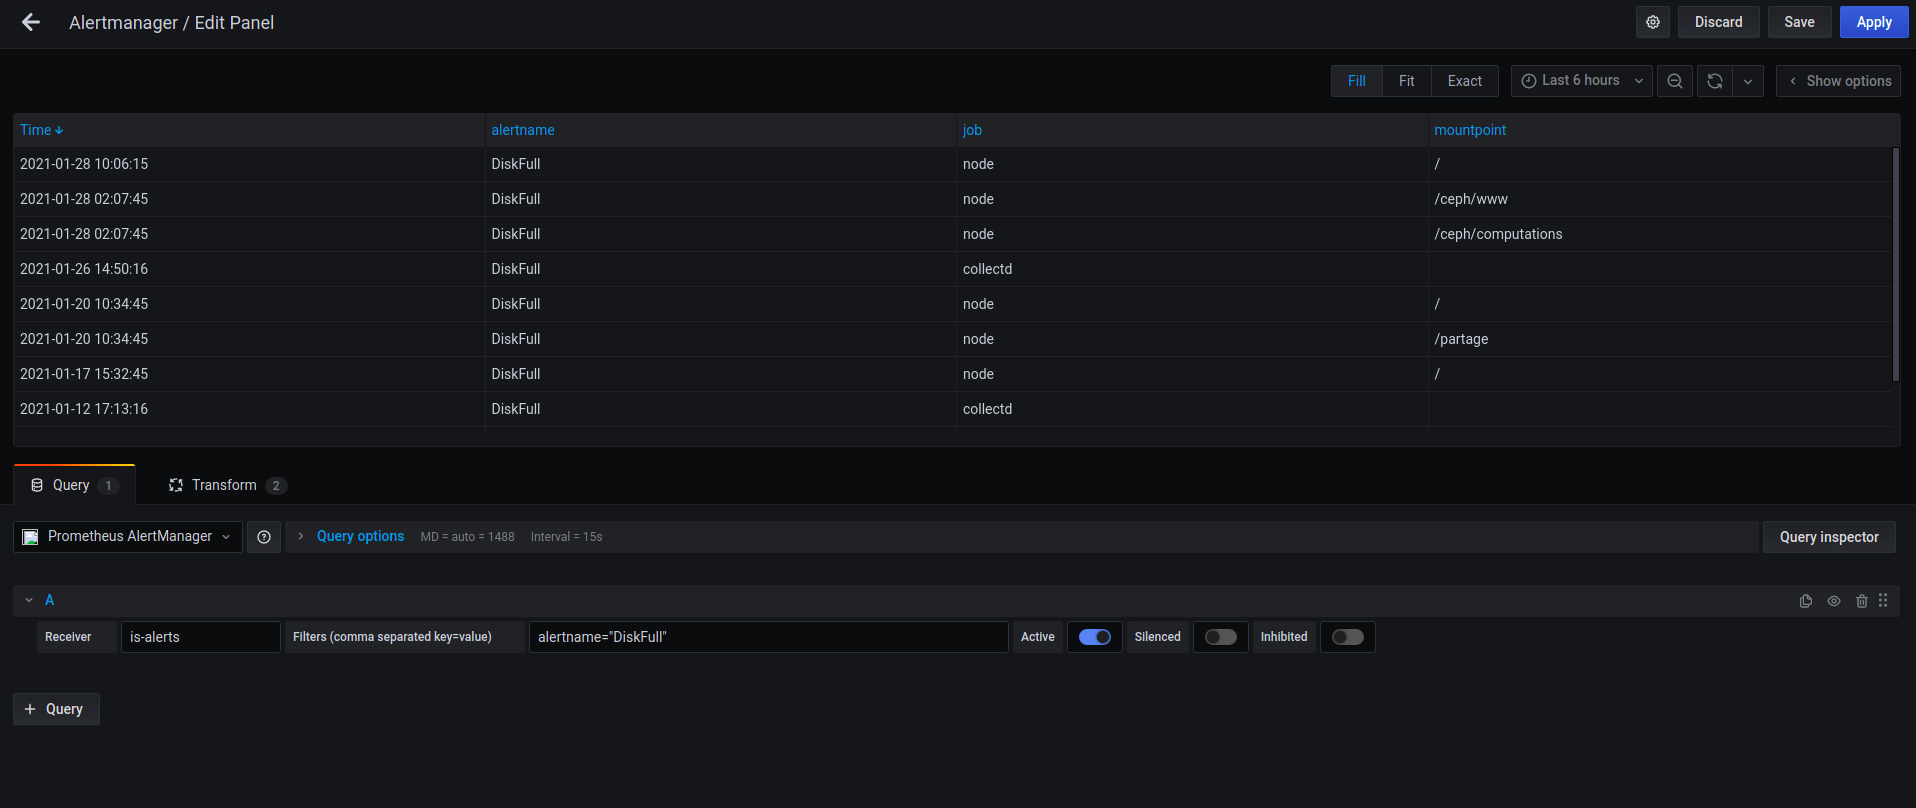Select the /partage mountpoint cell
The height and width of the screenshot is (808, 1916).
point(1660,339)
